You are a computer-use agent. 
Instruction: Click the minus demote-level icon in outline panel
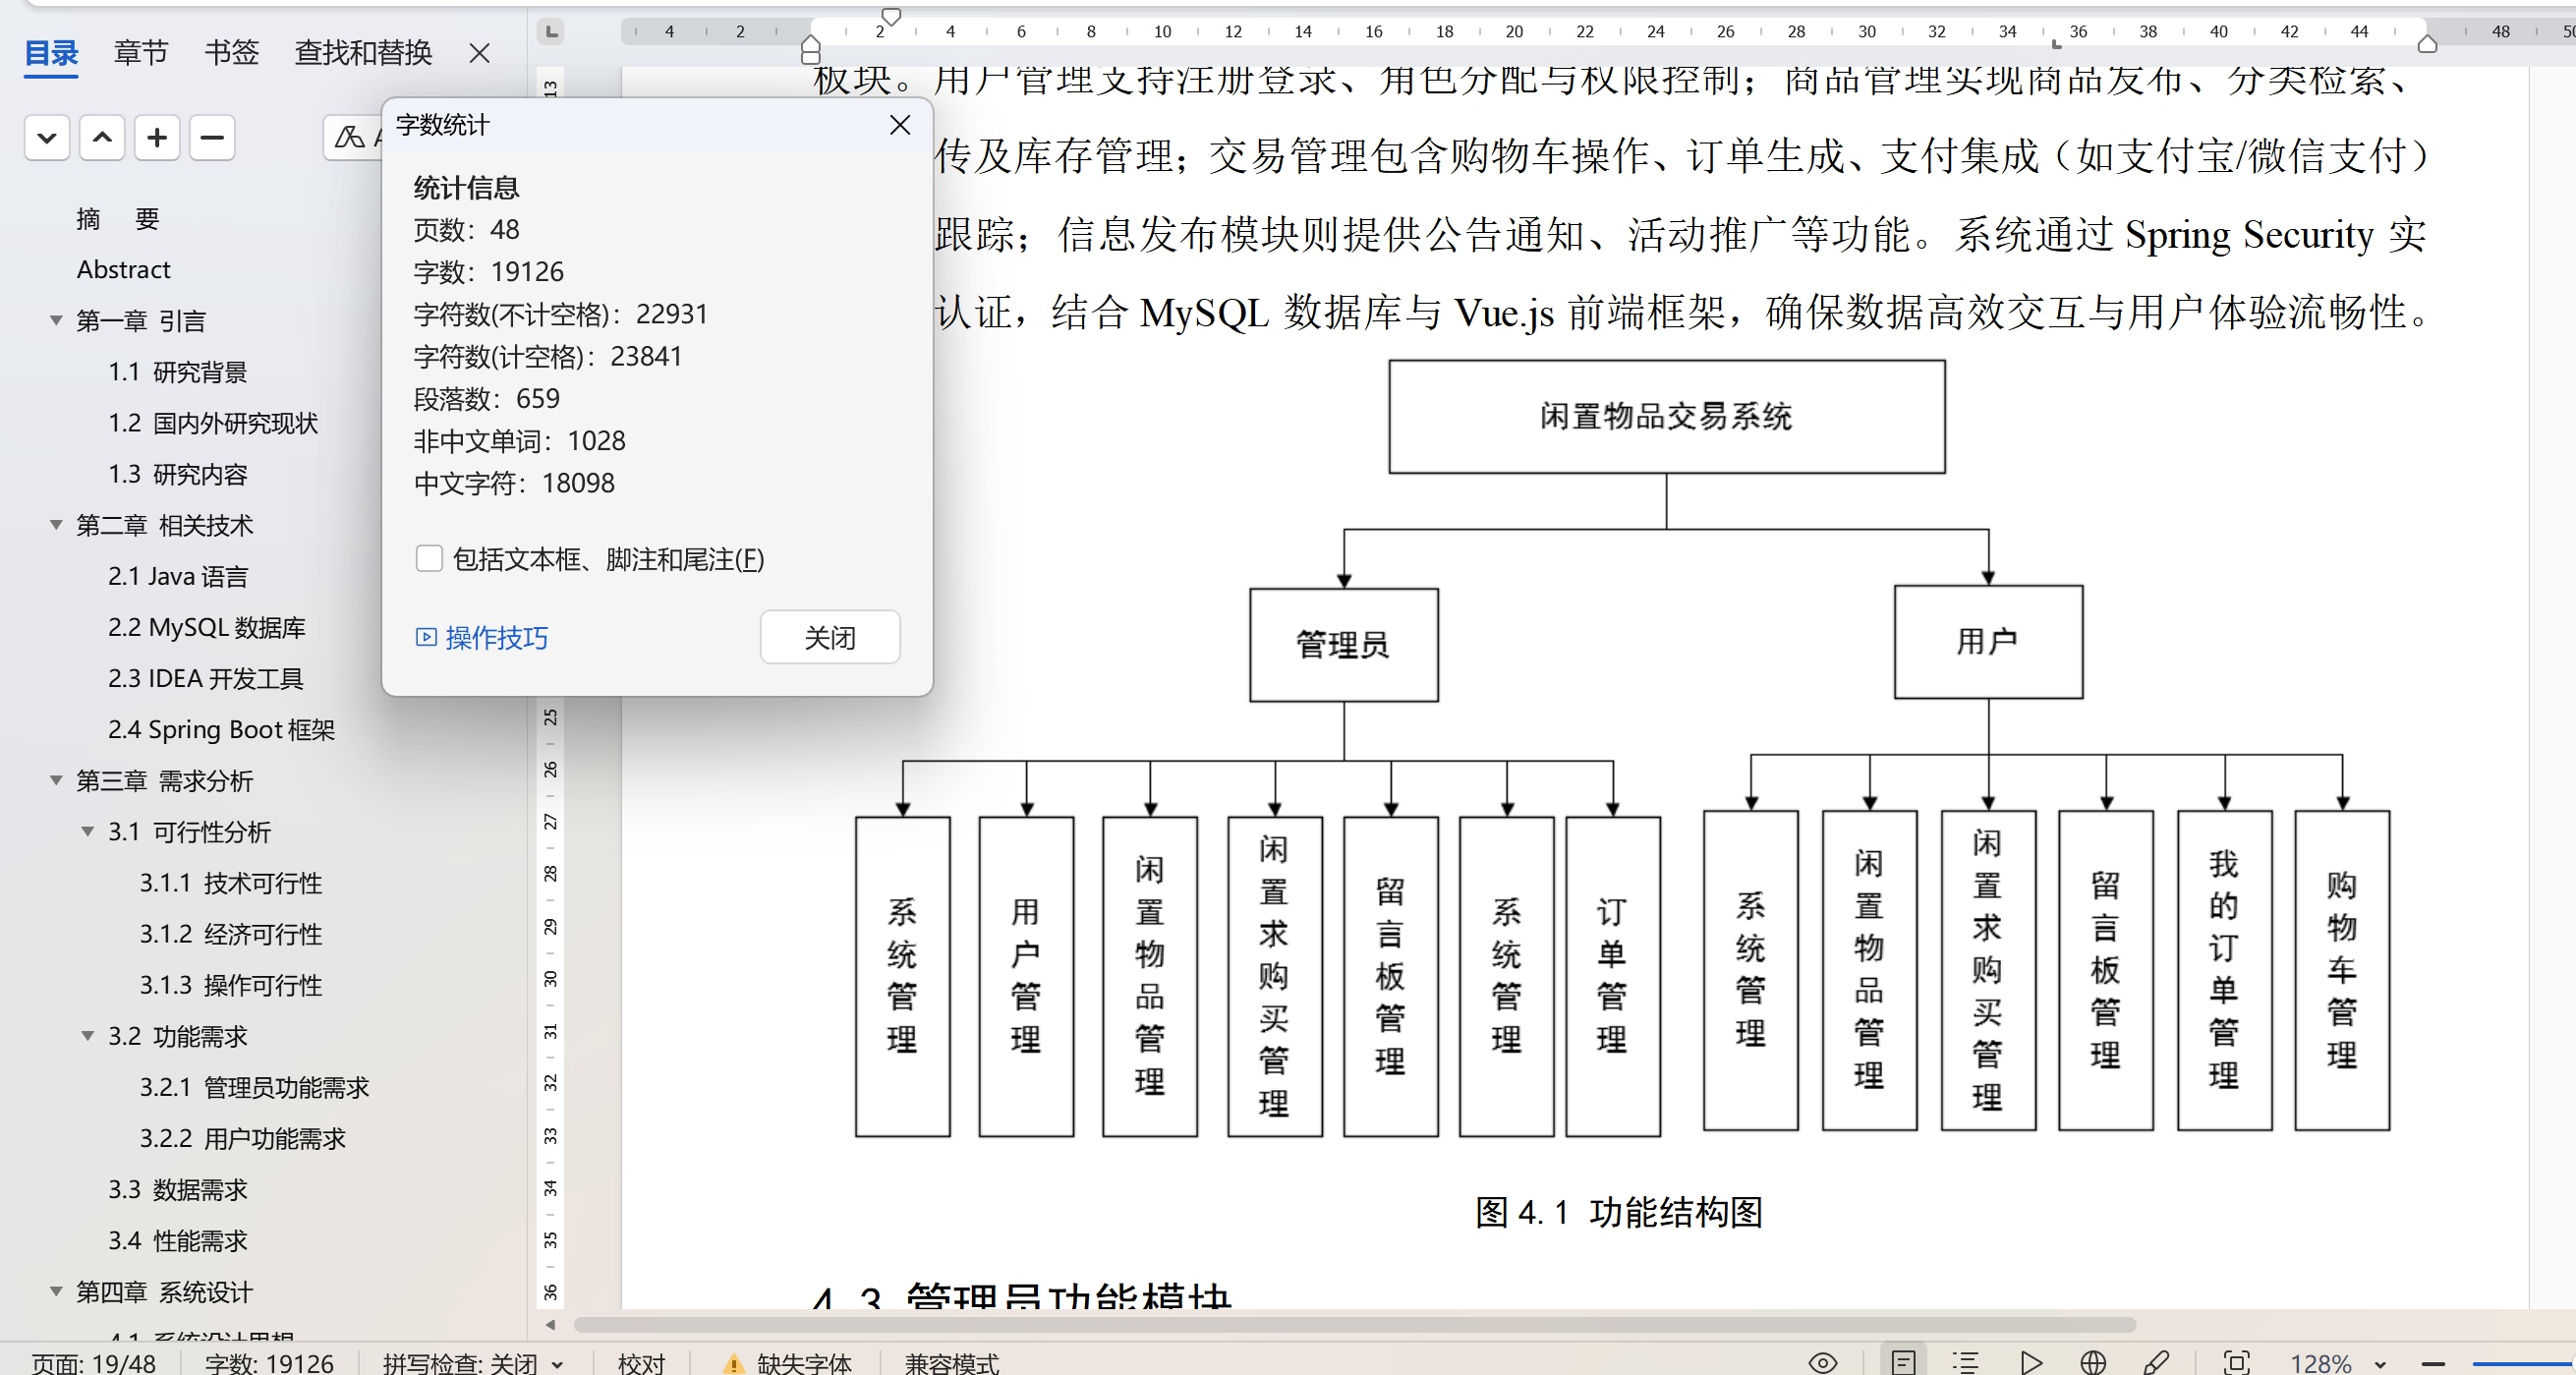tap(212, 137)
